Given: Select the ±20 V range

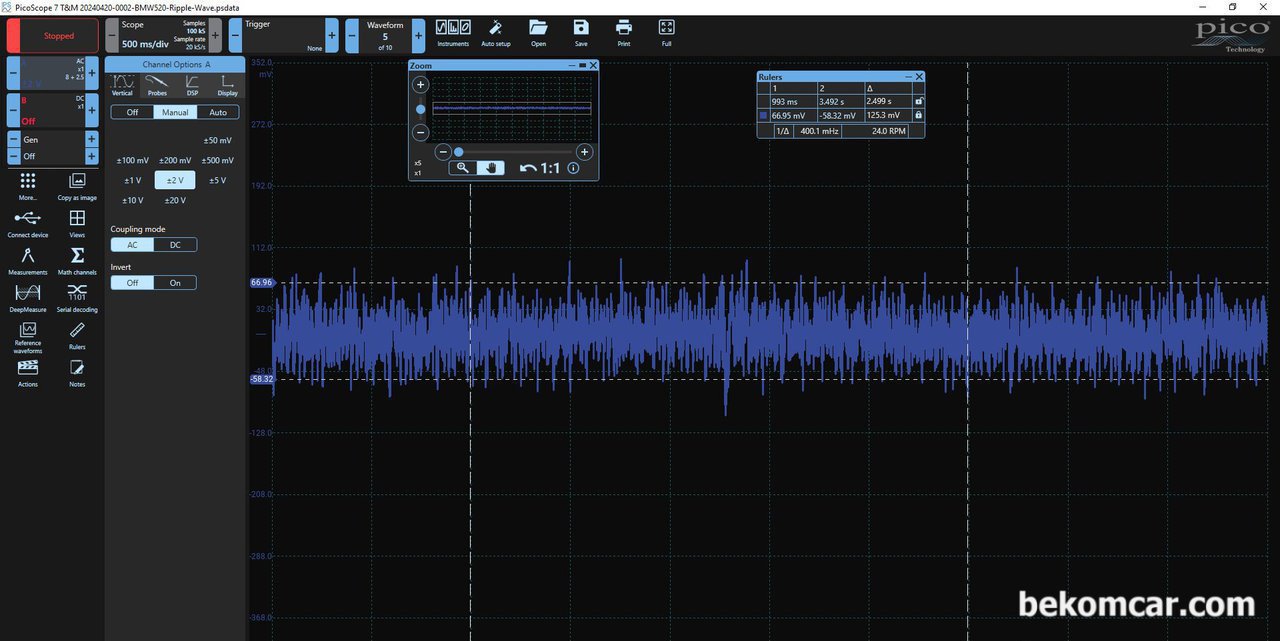Looking at the screenshot, I should click(x=175, y=201).
